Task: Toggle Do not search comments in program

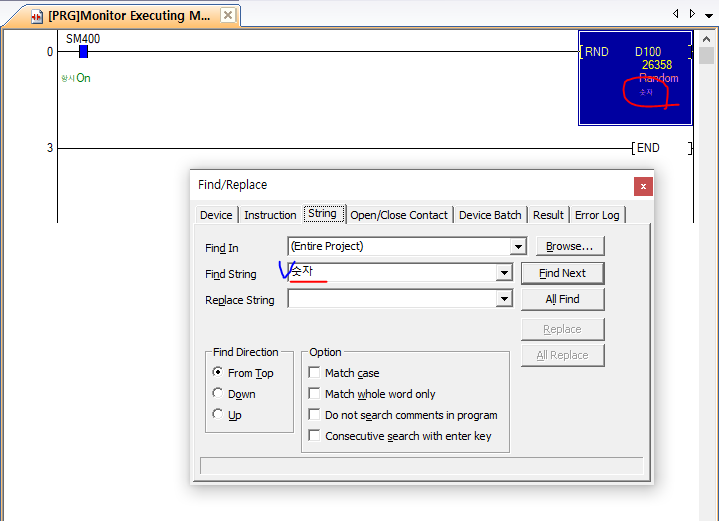Action: [314, 414]
